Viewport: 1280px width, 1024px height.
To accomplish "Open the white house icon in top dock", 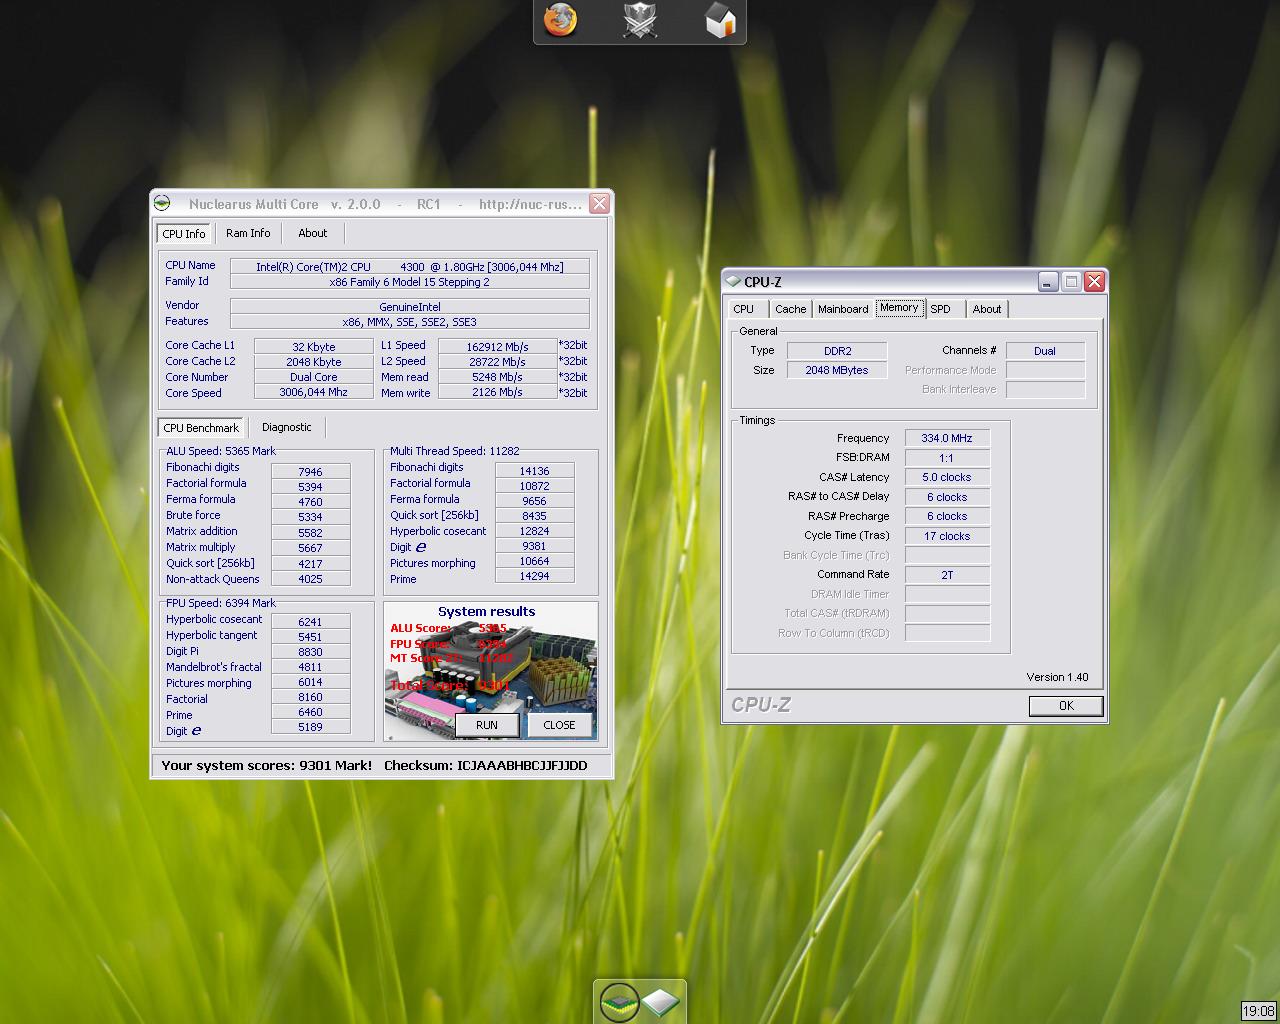I will click(x=720, y=20).
